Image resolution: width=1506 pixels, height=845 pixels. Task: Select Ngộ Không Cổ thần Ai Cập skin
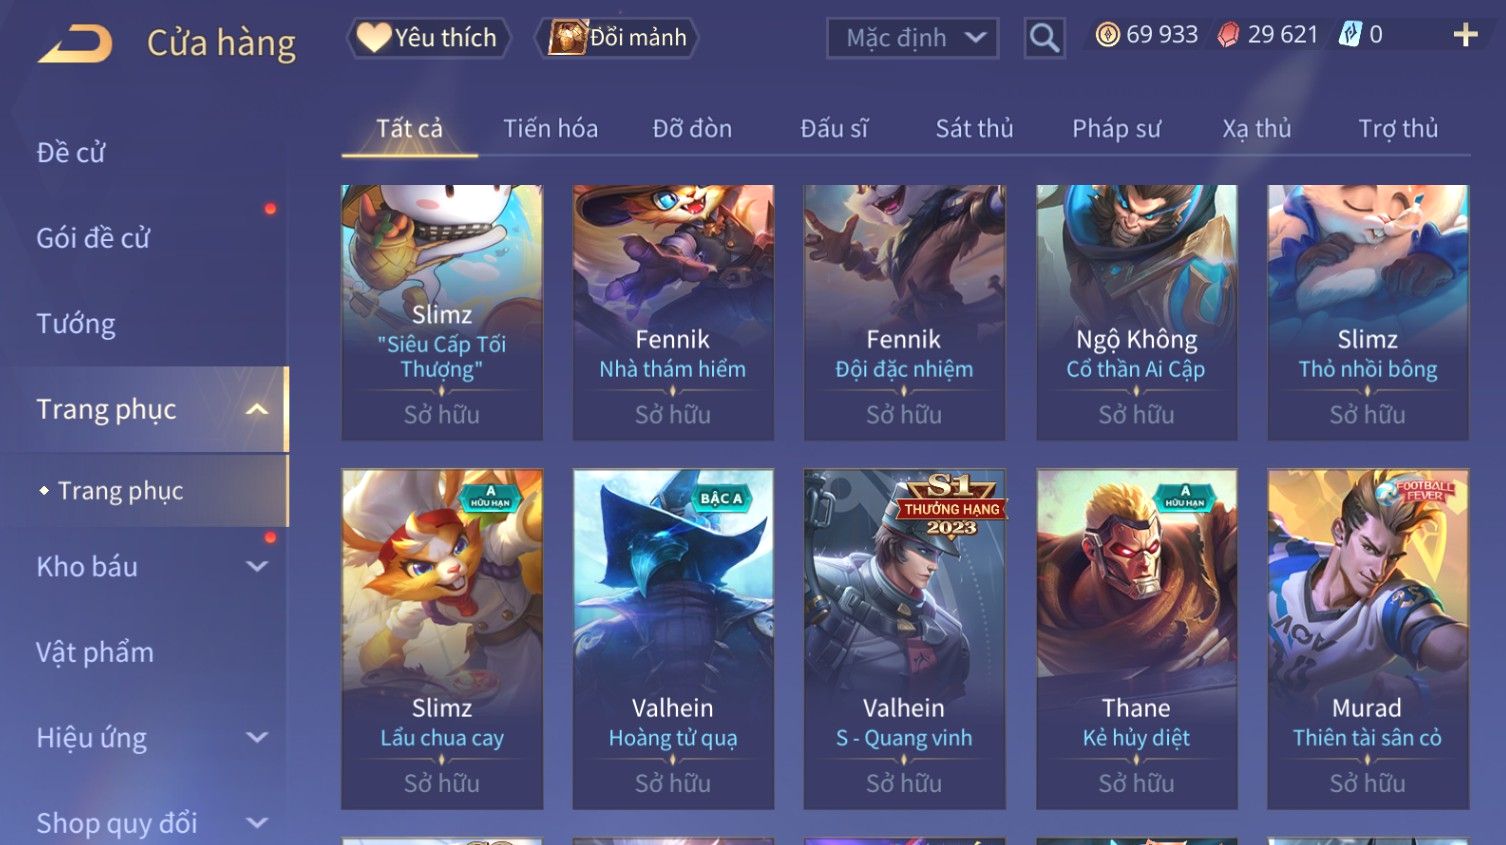[1136, 312]
